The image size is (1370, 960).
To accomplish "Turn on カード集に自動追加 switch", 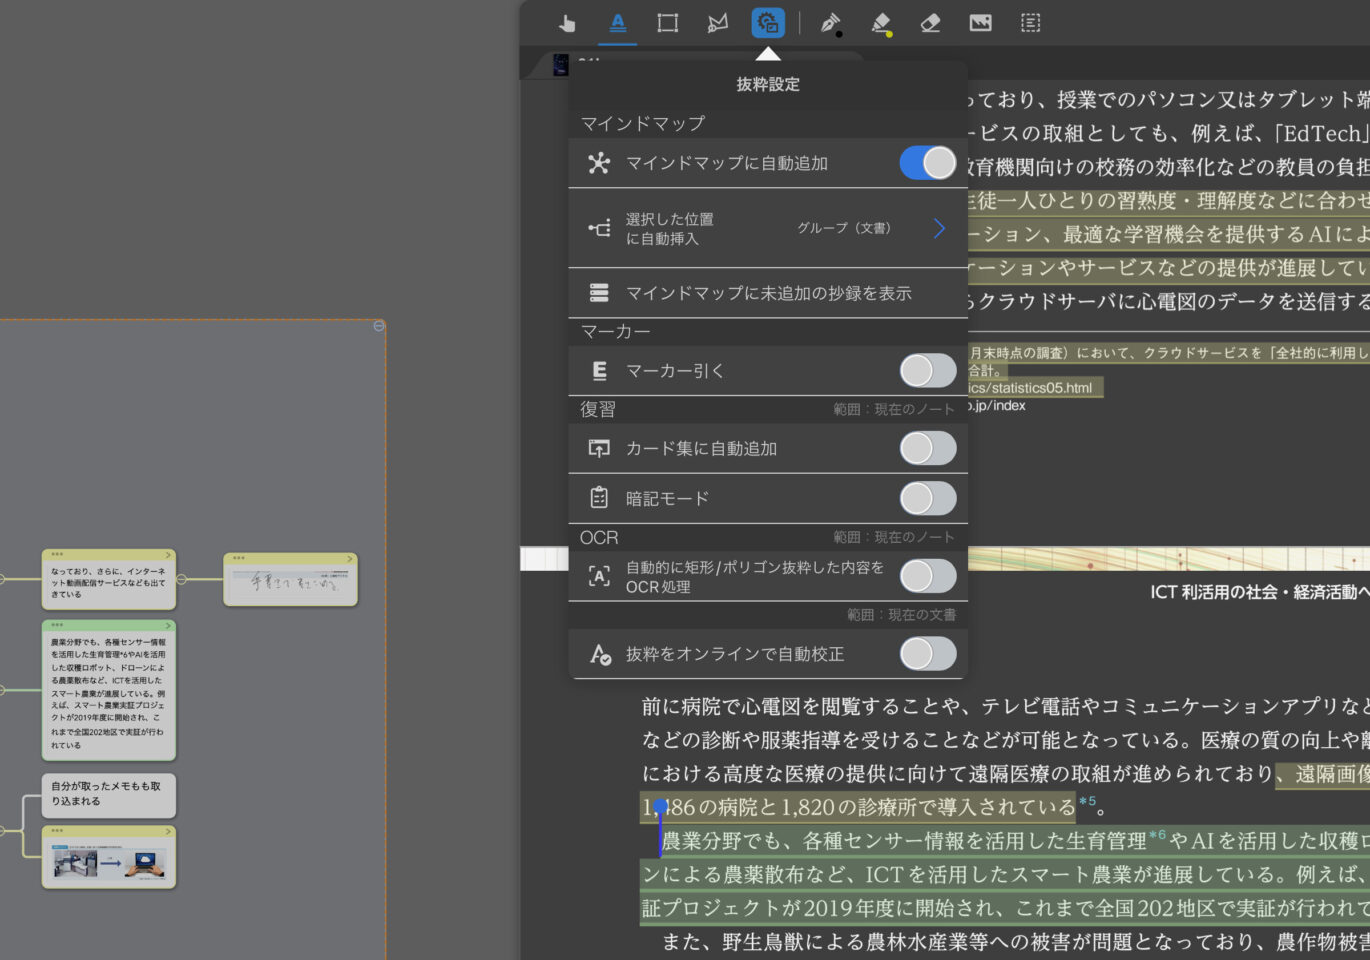I will pos(927,449).
